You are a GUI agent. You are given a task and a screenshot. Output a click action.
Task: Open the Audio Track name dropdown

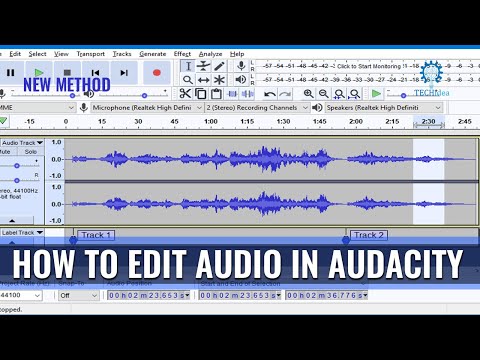[22, 143]
